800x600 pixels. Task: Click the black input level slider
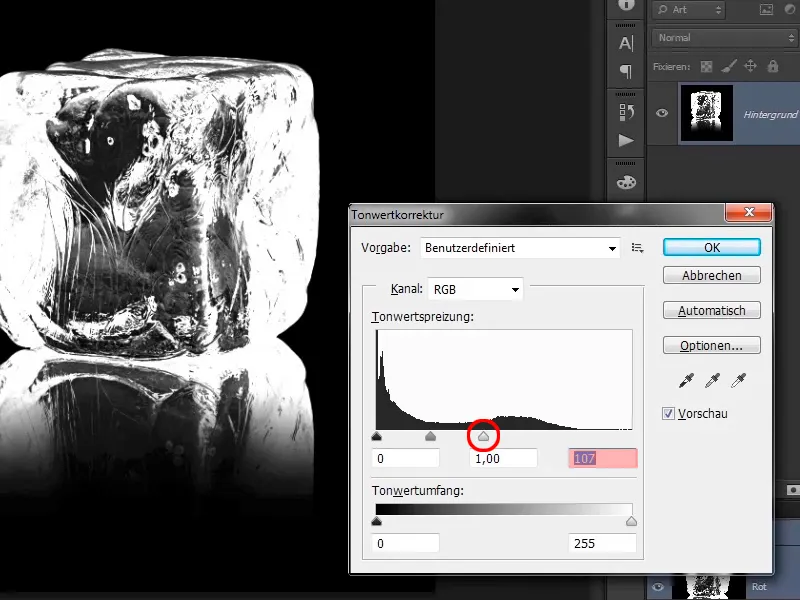(377, 436)
